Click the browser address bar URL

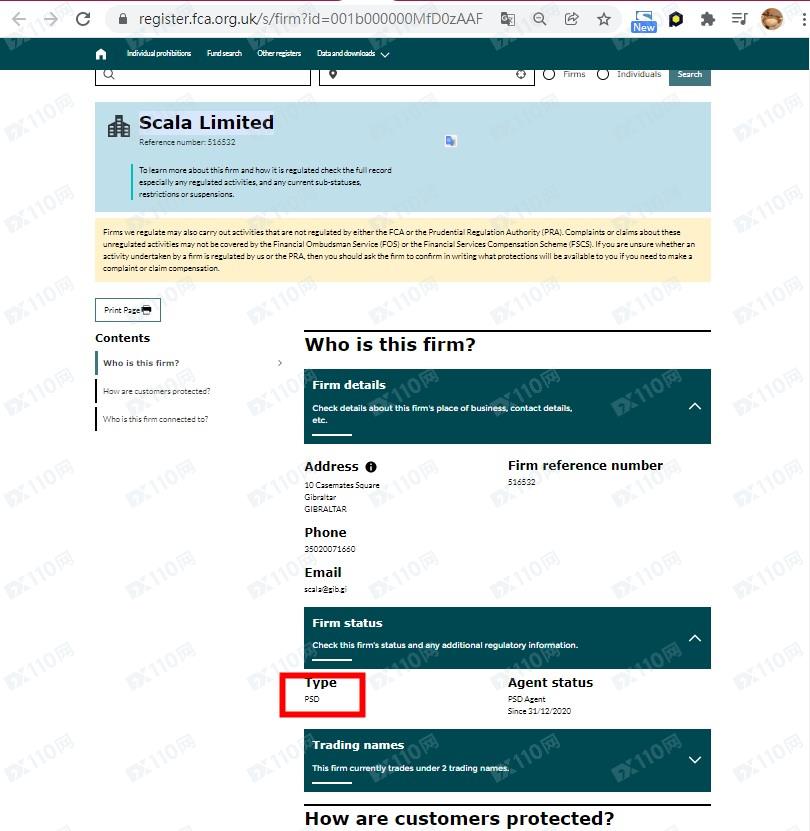[311, 20]
